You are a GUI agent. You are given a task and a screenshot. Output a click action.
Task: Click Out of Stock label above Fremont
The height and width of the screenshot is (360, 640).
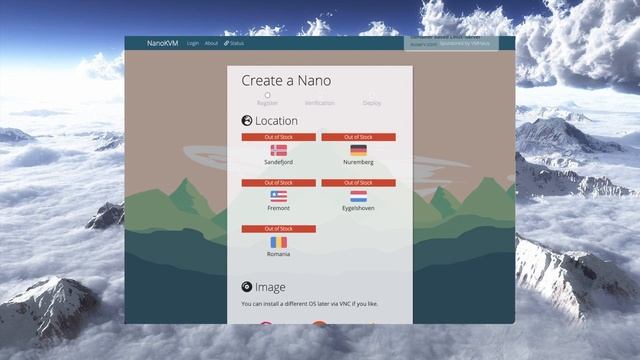pos(278,183)
